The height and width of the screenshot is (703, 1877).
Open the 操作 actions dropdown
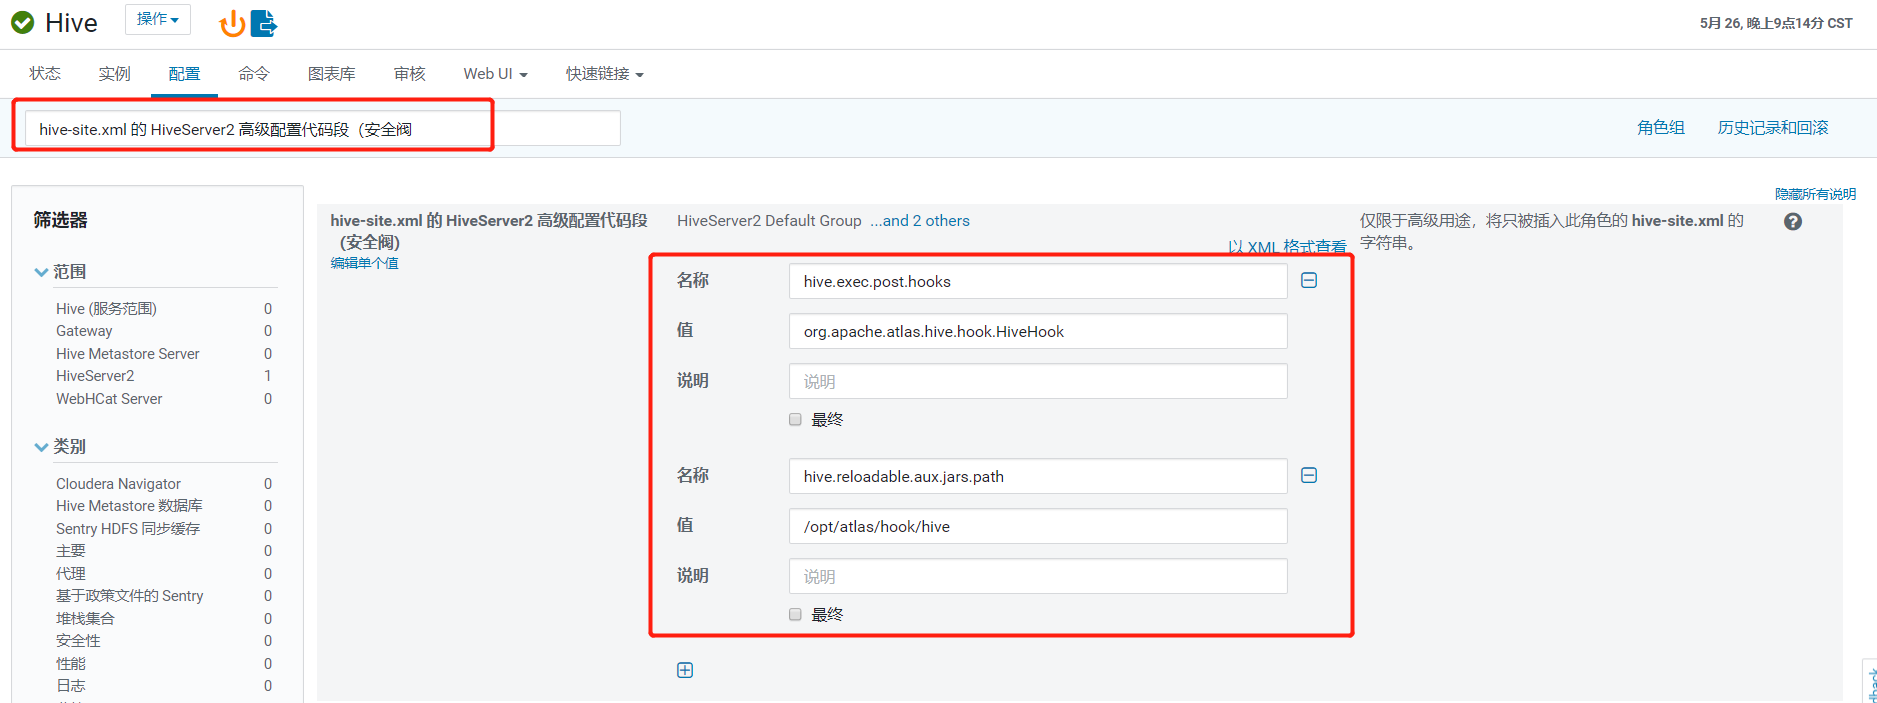[x=158, y=19]
